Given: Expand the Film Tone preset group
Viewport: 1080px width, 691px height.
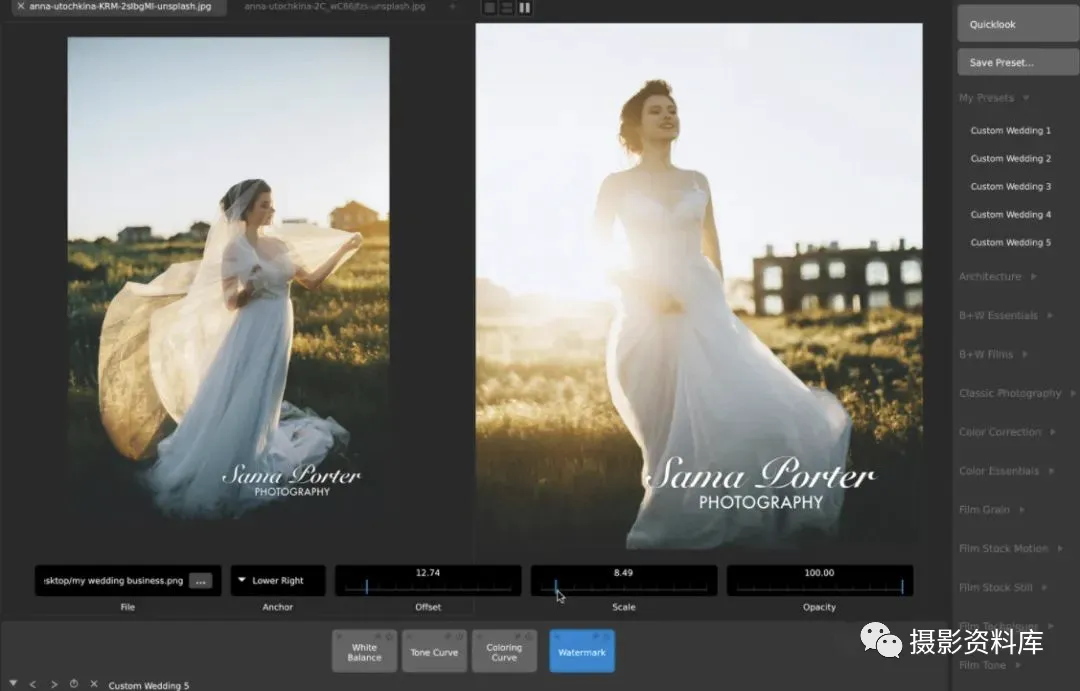Looking at the screenshot, I should coord(990,666).
